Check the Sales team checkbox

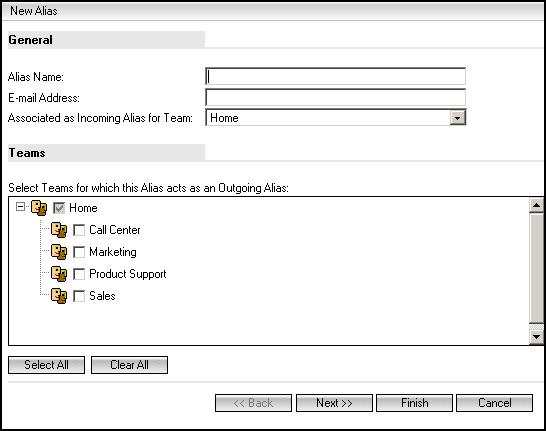point(79,296)
